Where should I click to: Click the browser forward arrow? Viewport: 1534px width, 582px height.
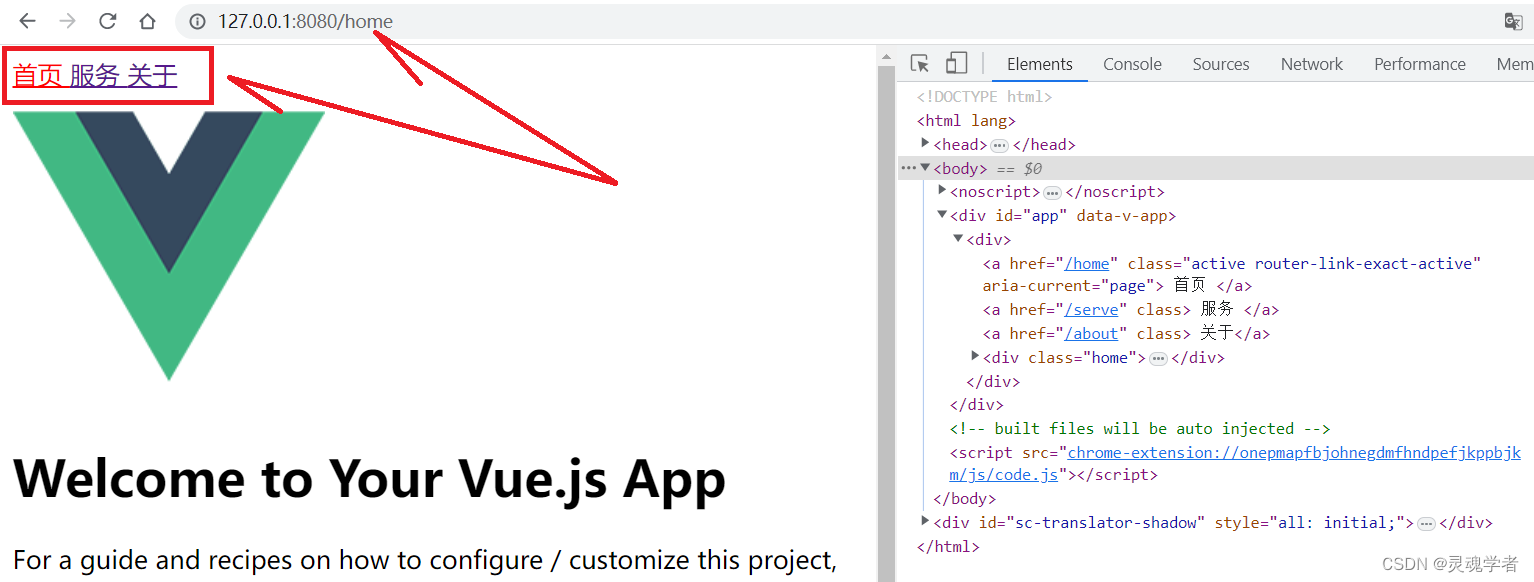(x=67, y=21)
